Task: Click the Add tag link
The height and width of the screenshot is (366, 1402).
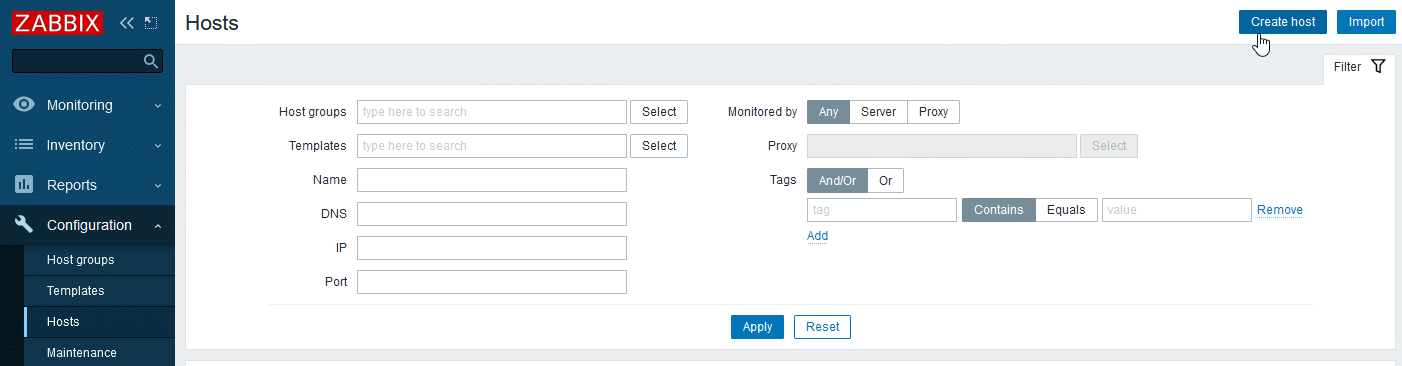Action: pyautogui.click(x=818, y=236)
